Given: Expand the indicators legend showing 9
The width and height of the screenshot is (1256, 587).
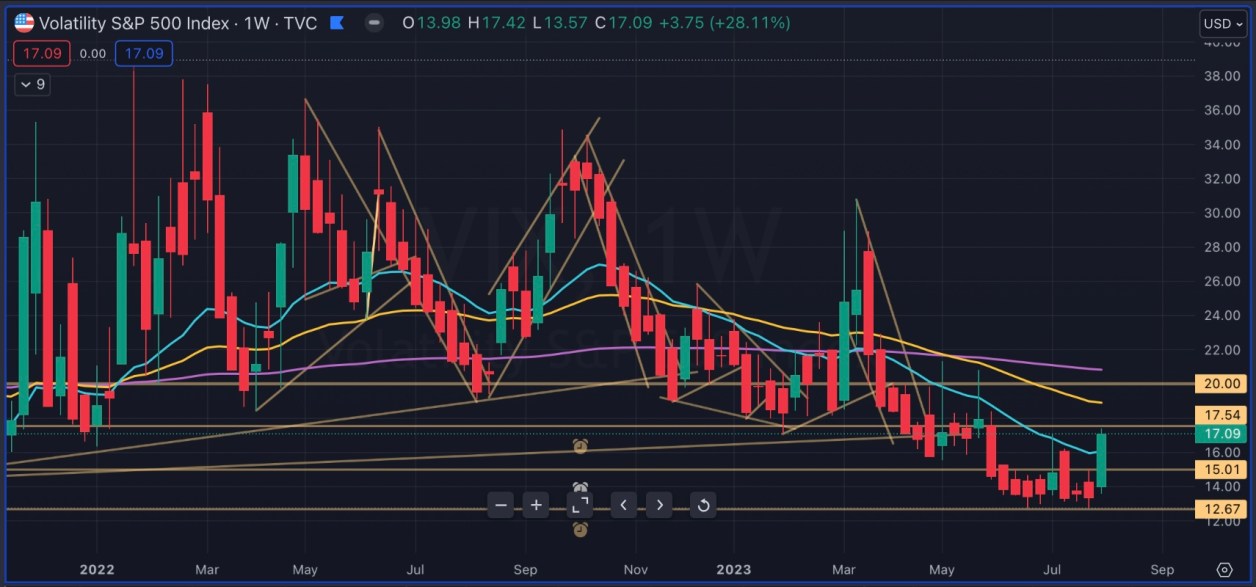Looking at the screenshot, I should [x=31, y=85].
